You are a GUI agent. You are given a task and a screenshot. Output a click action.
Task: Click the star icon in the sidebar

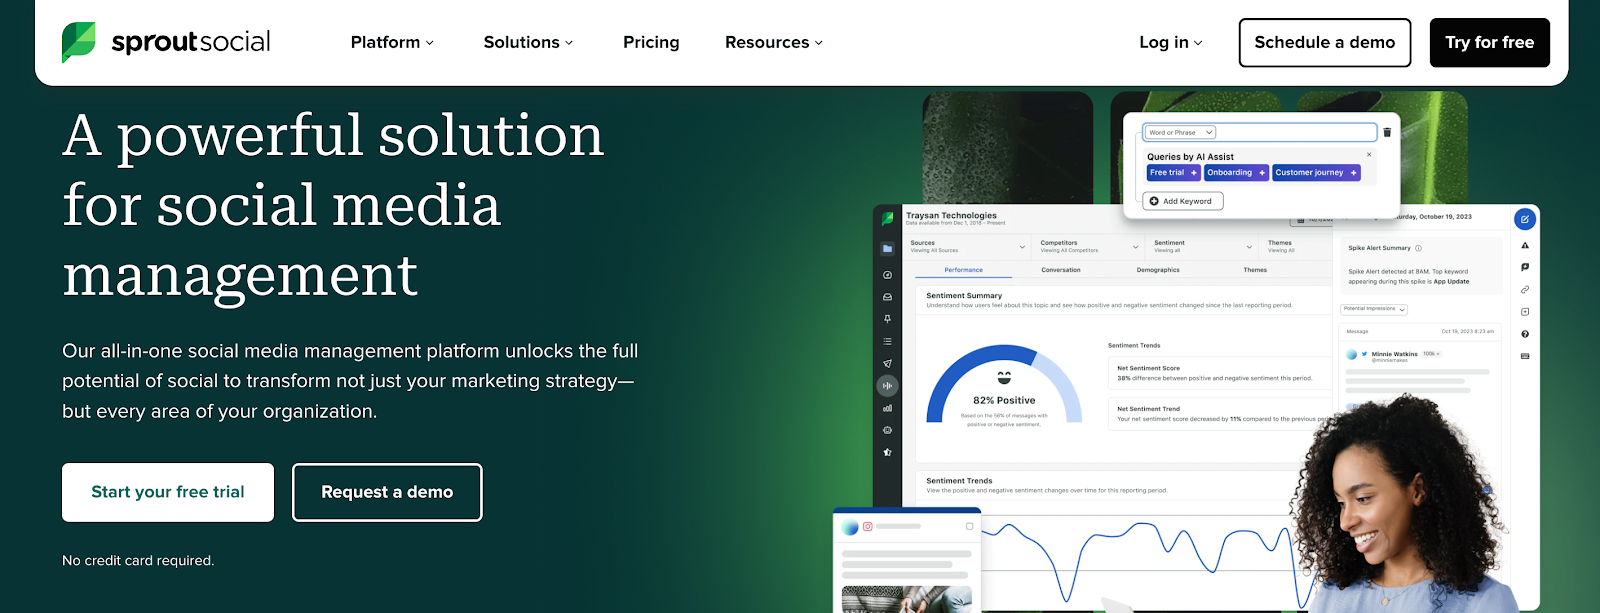[887, 452]
